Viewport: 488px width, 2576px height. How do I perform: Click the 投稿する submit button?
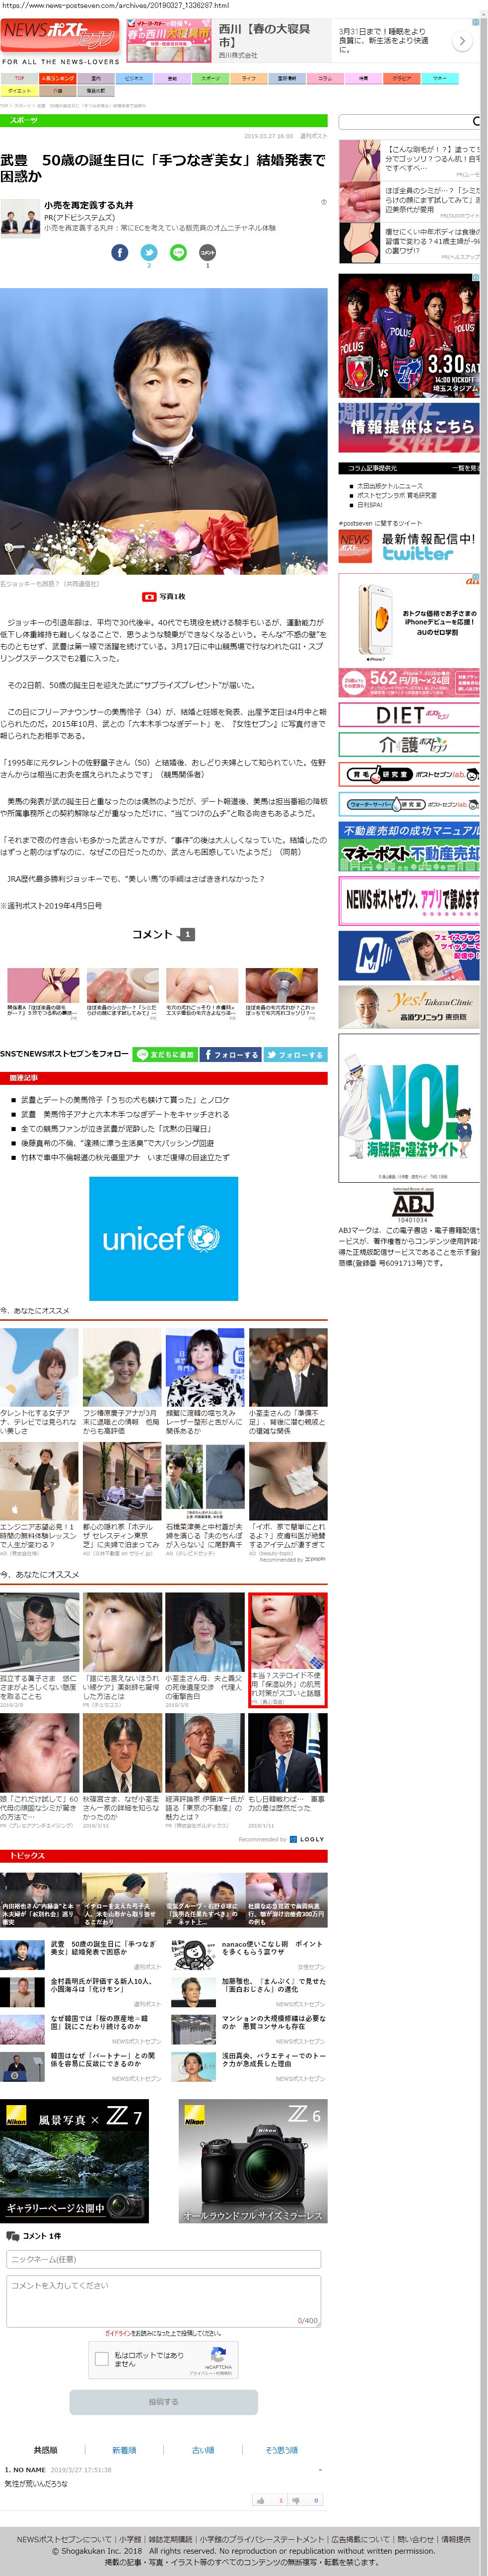(163, 2401)
